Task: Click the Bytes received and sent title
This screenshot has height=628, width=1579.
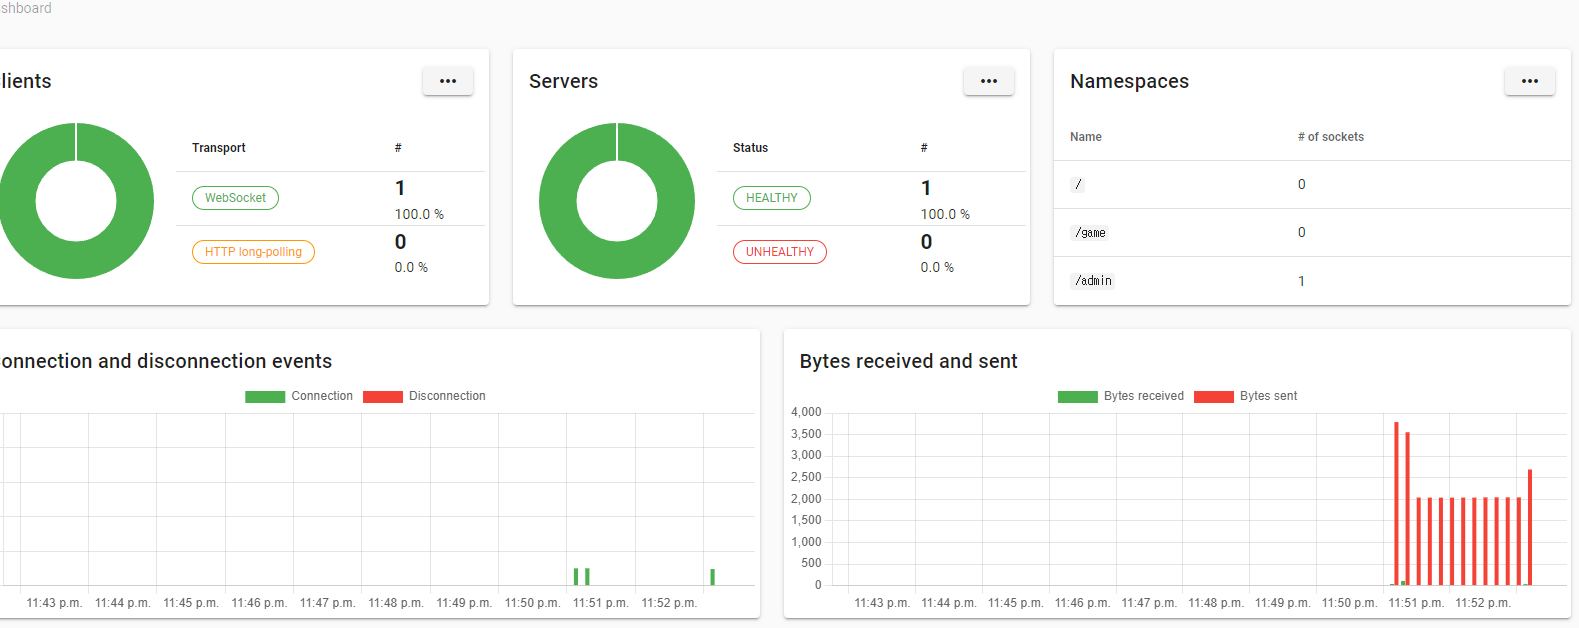Action: tap(908, 361)
